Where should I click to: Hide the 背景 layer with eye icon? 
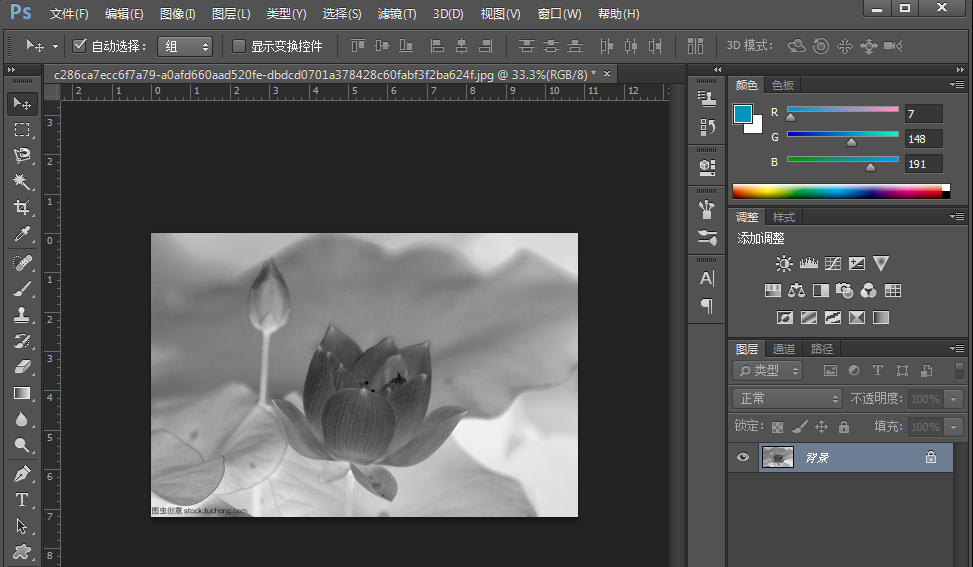tap(743, 457)
